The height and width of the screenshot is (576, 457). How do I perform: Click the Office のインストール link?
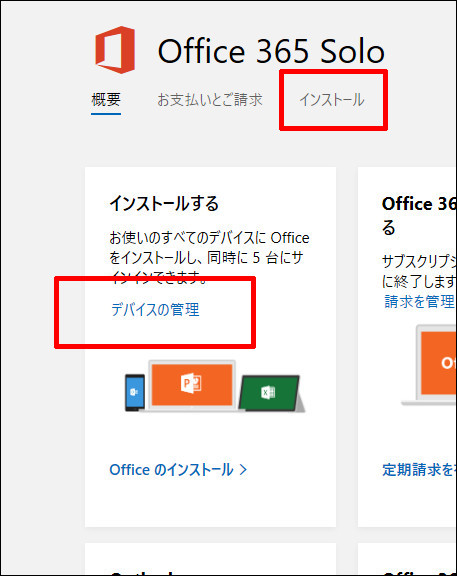click(x=171, y=469)
